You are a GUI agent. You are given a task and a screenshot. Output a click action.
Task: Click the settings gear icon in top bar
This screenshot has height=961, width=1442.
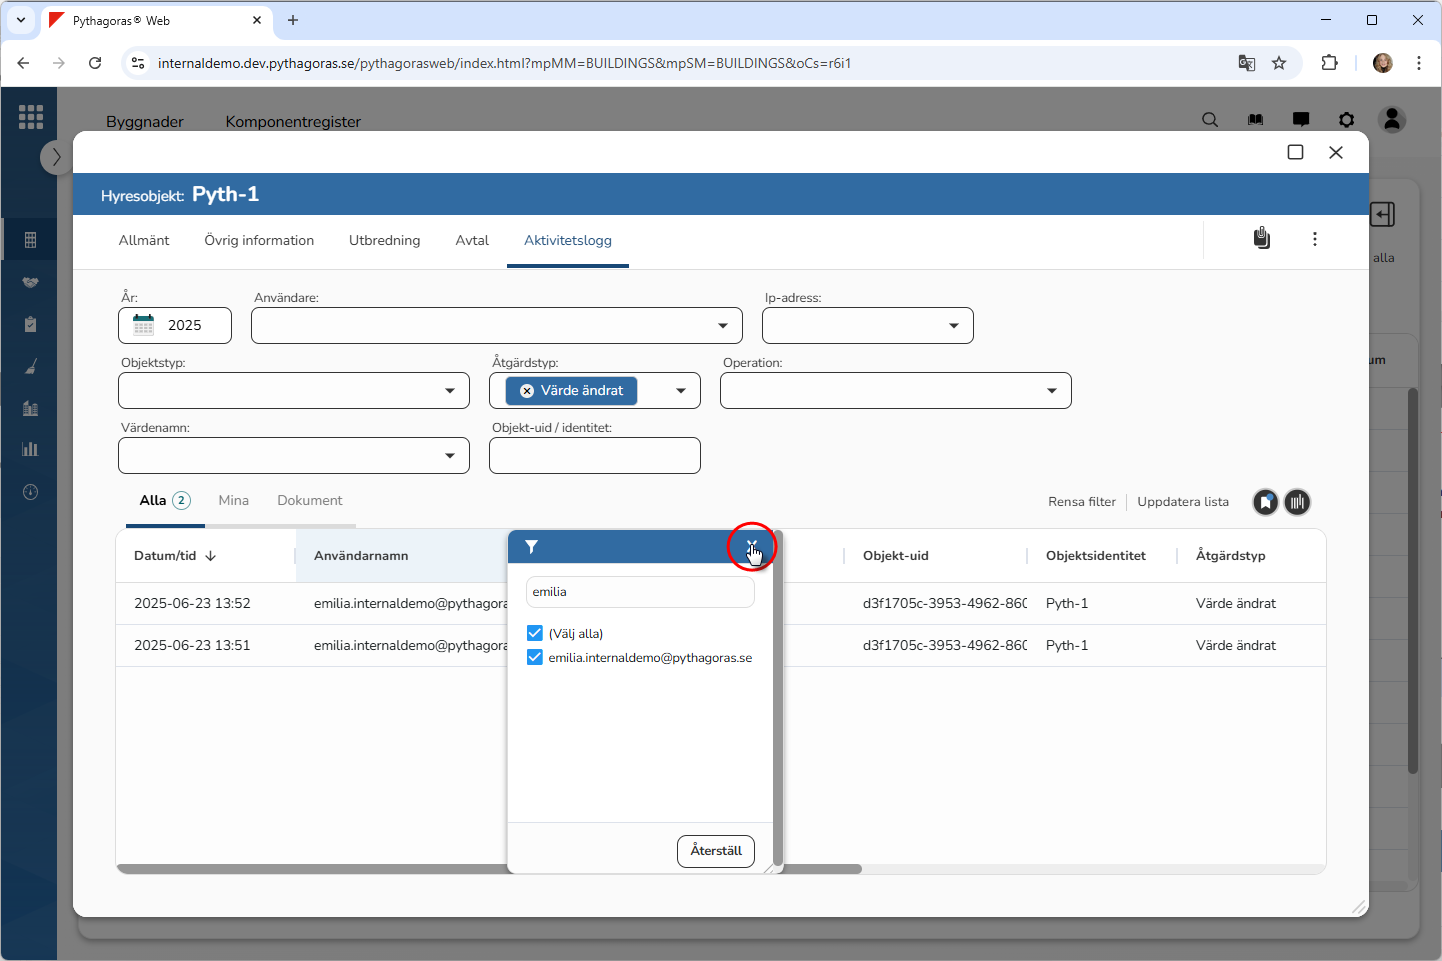pos(1346,120)
